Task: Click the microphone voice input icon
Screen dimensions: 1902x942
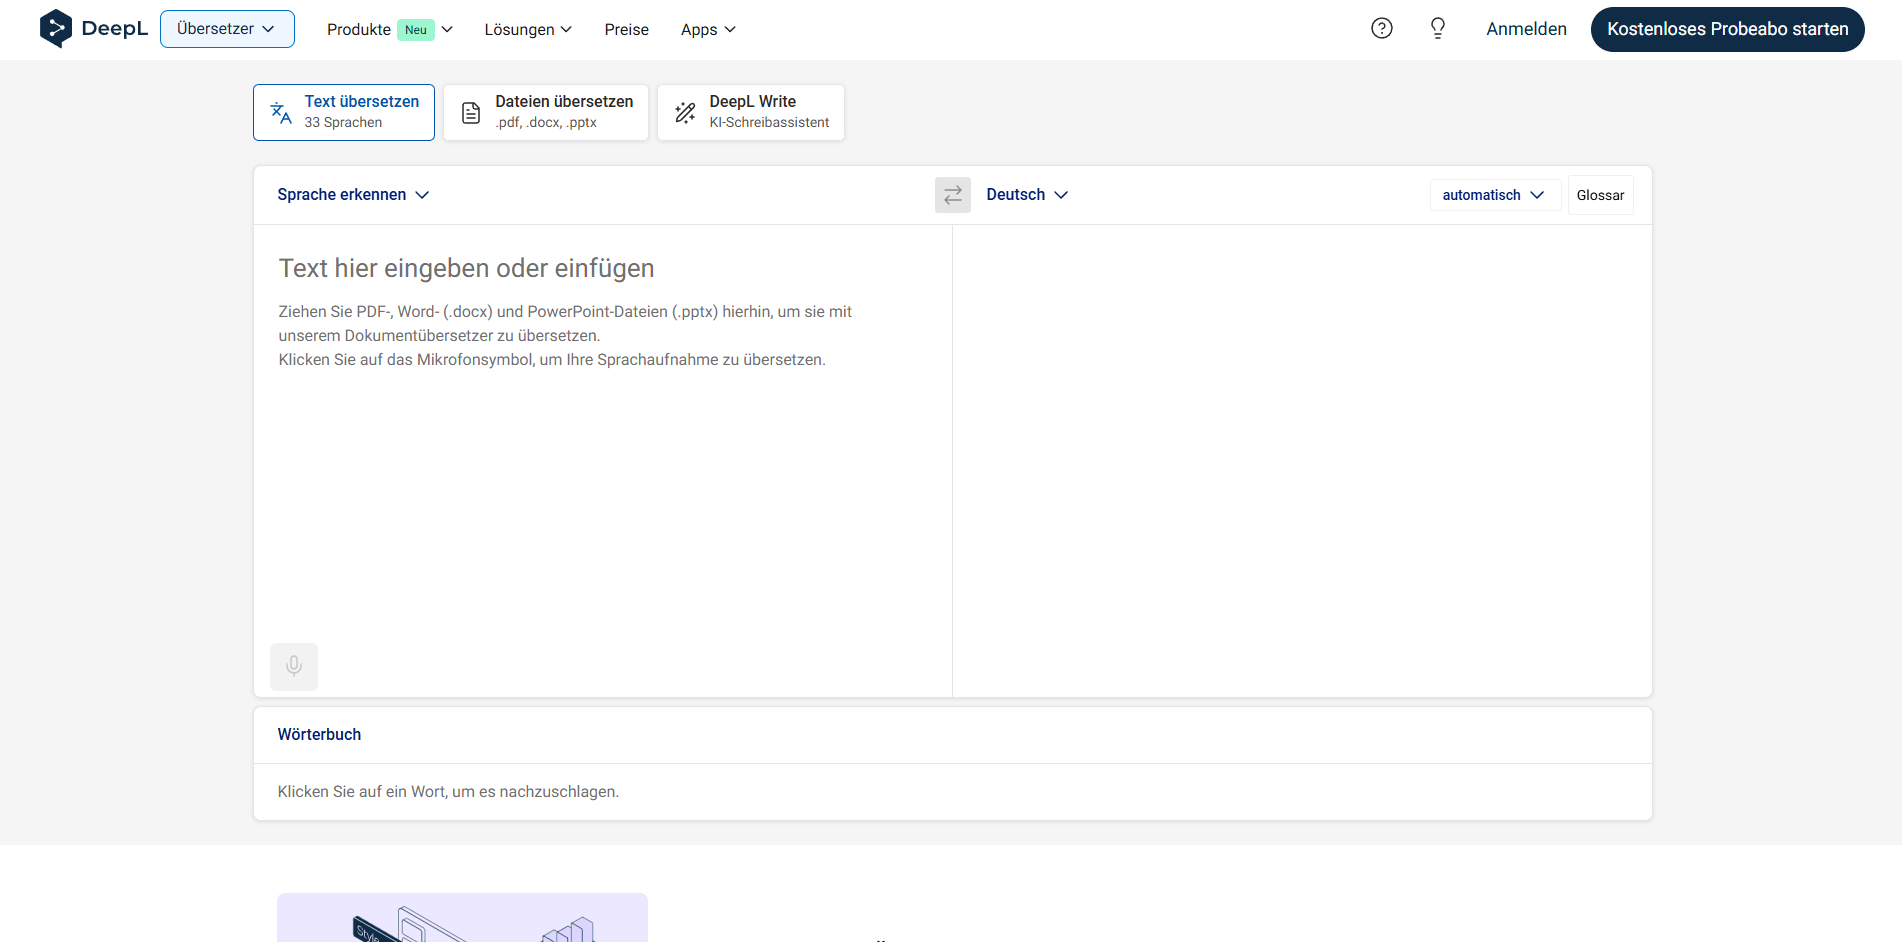Action: pyautogui.click(x=294, y=666)
